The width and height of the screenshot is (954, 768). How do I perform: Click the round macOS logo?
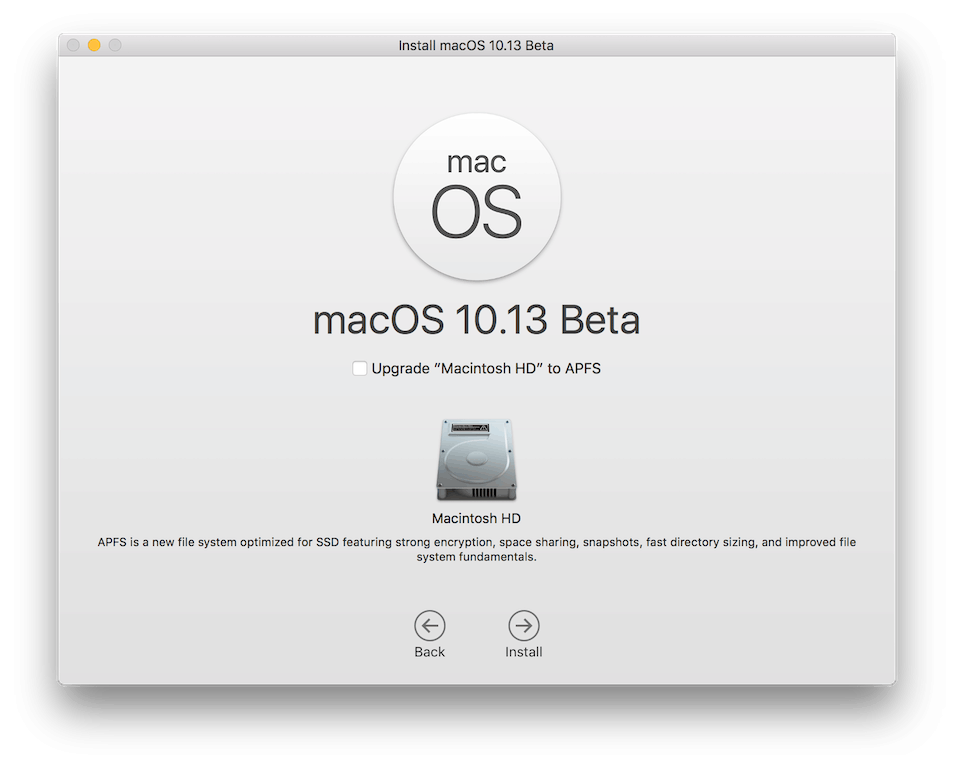coord(477,197)
